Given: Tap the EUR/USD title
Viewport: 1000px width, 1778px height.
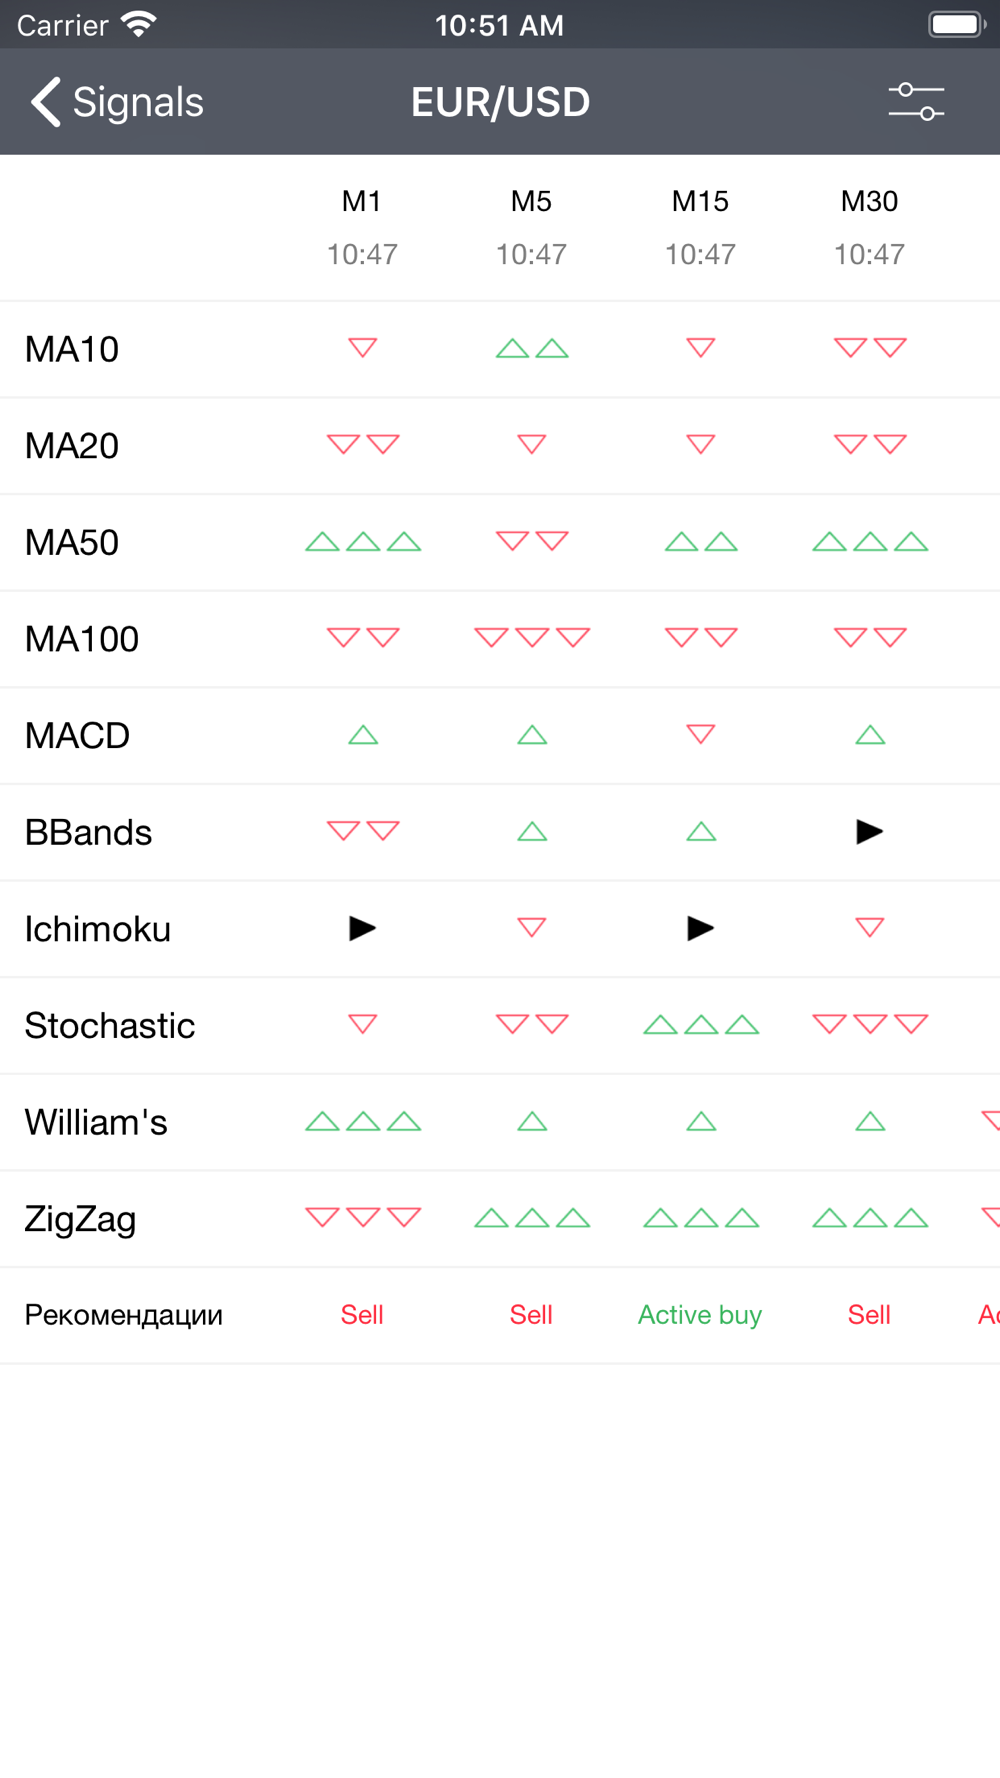Looking at the screenshot, I should tap(500, 102).
